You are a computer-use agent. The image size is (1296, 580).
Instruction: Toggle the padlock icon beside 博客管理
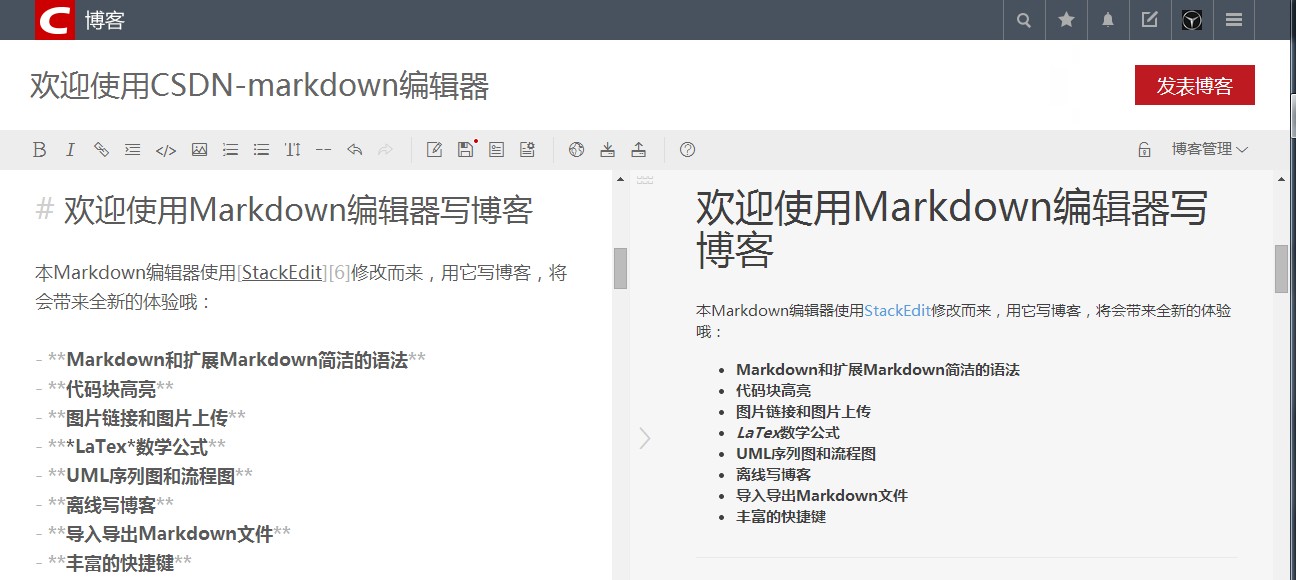[1144, 150]
